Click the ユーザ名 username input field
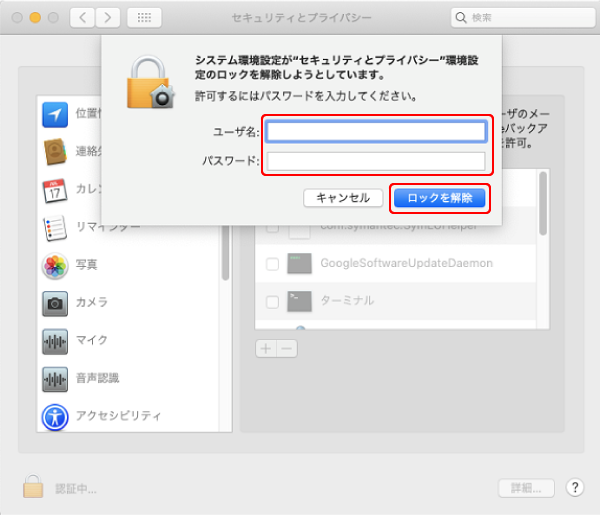Screen dimensions: 600x515 376,132
